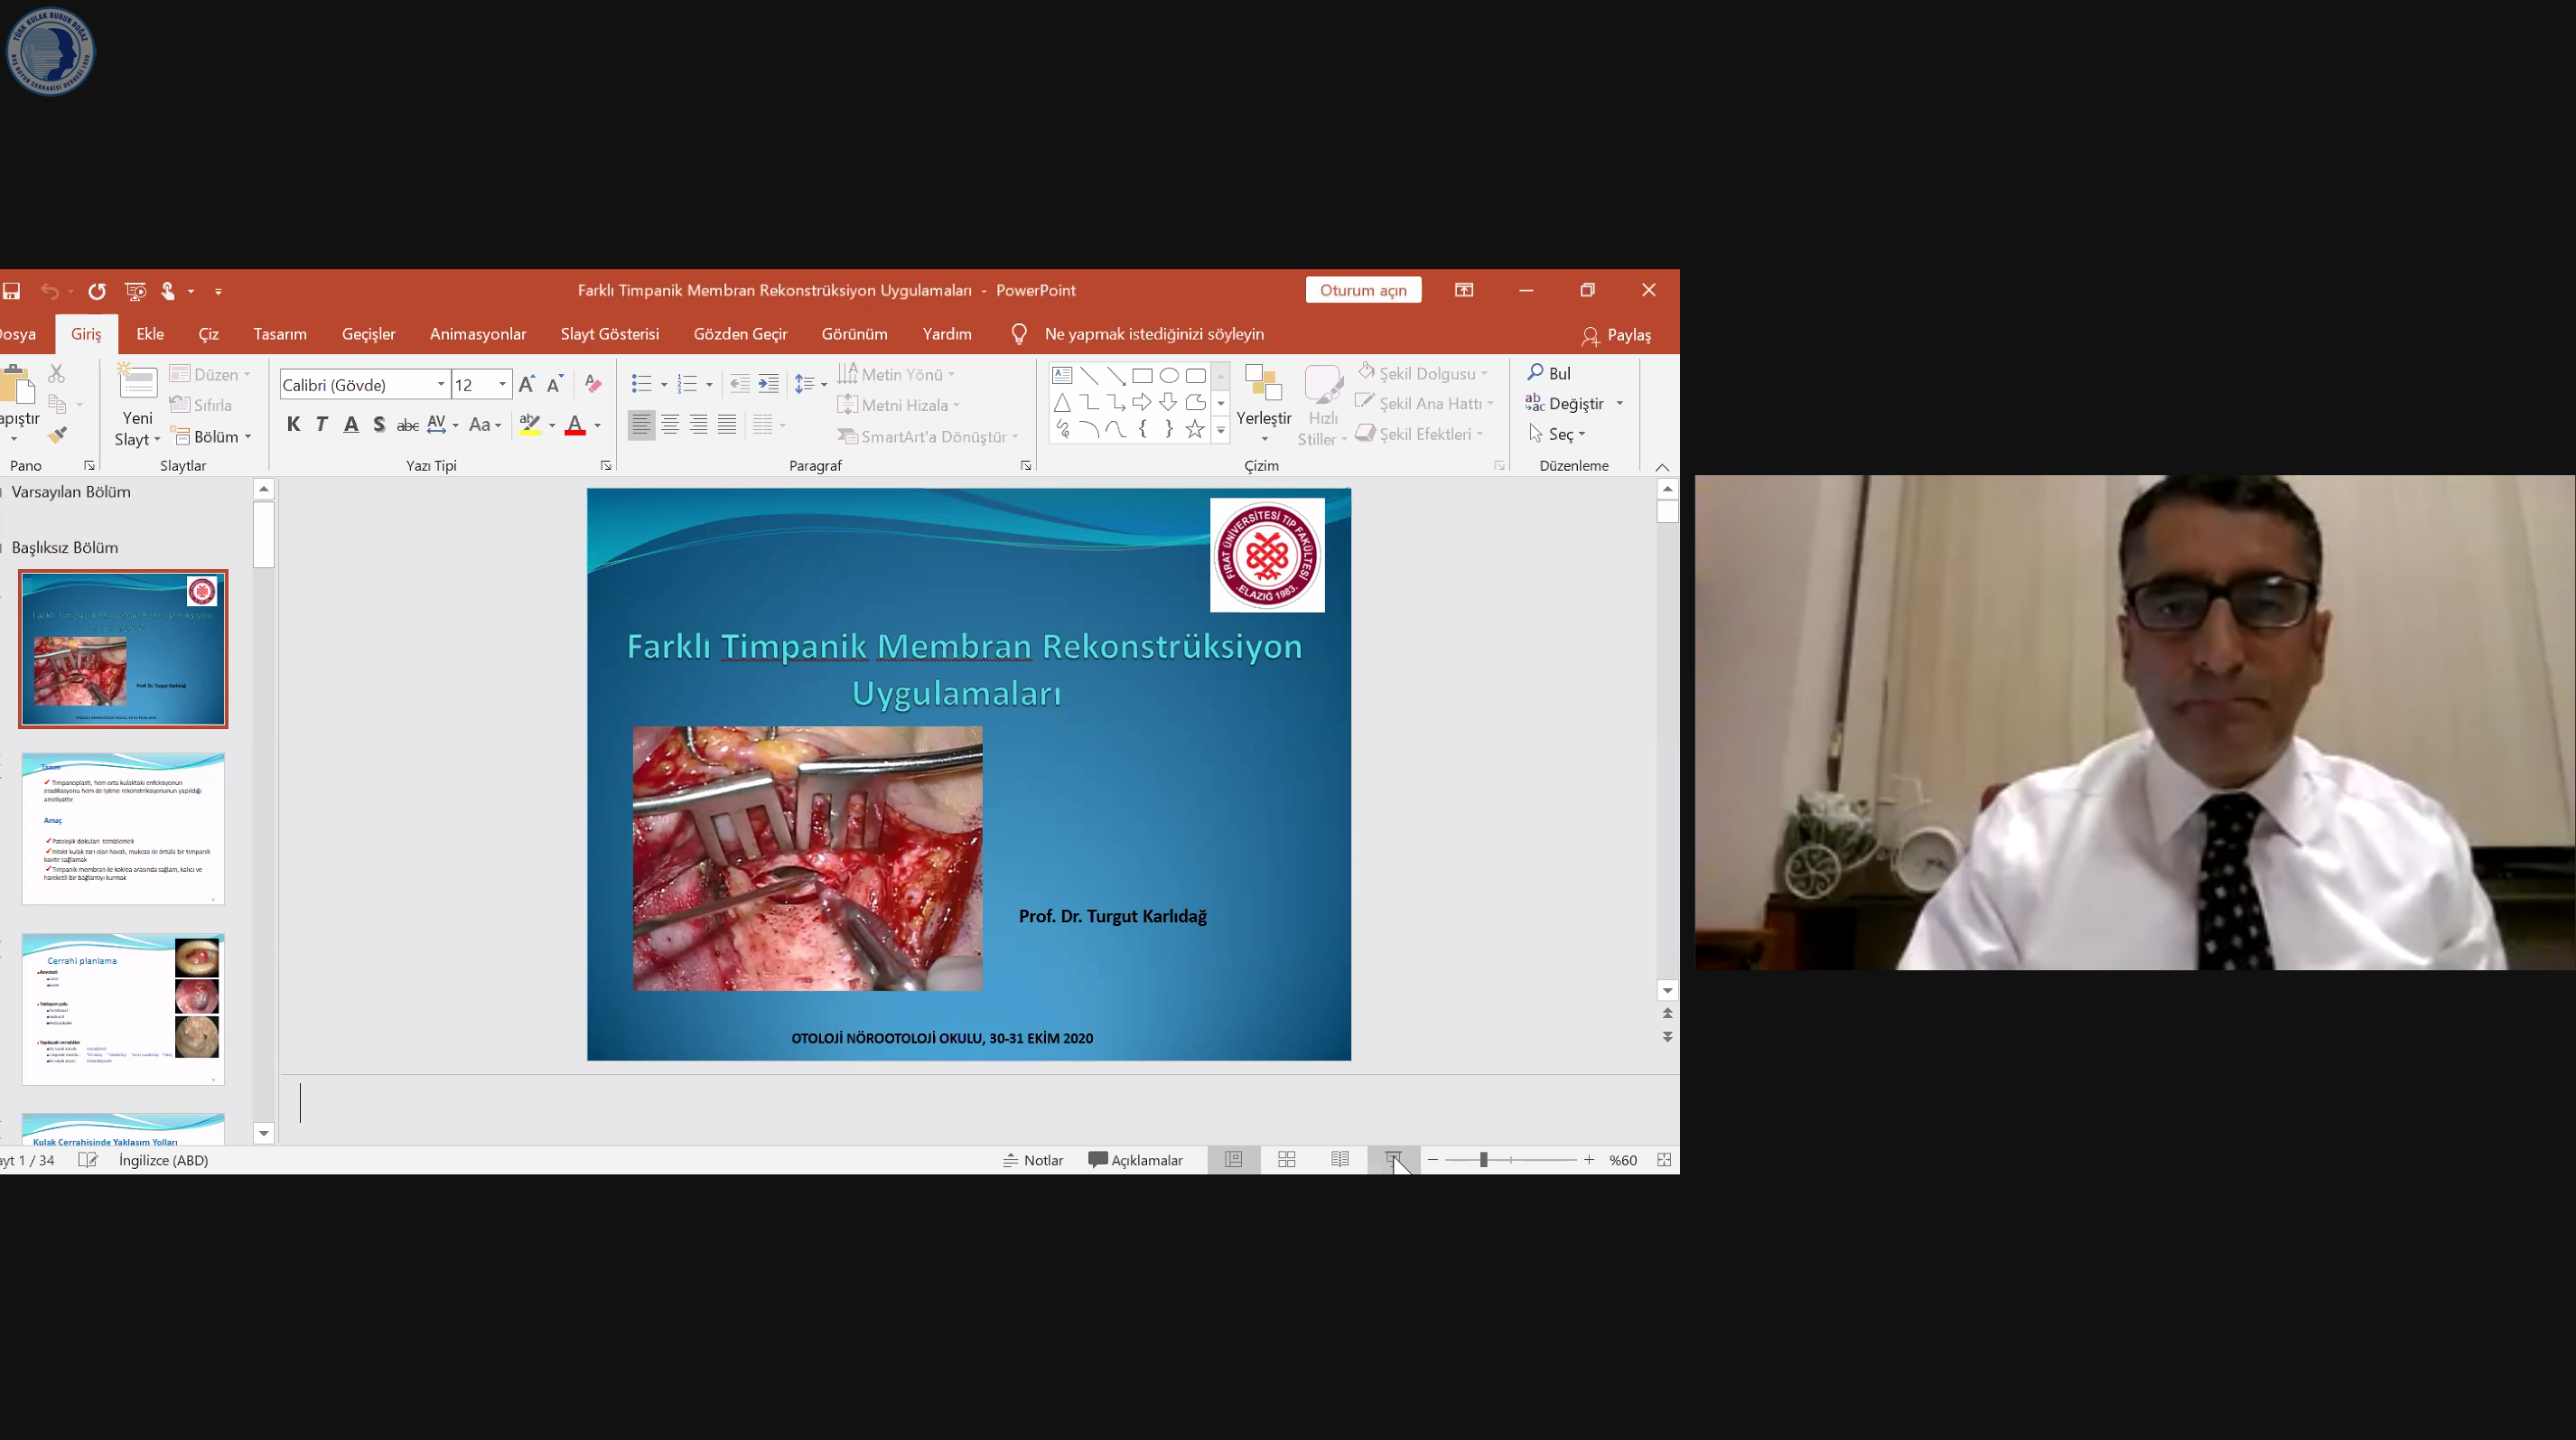Click the Undo icon in title bar
The height and width of the screenshot is (1440, 2576).
(49, 291)
